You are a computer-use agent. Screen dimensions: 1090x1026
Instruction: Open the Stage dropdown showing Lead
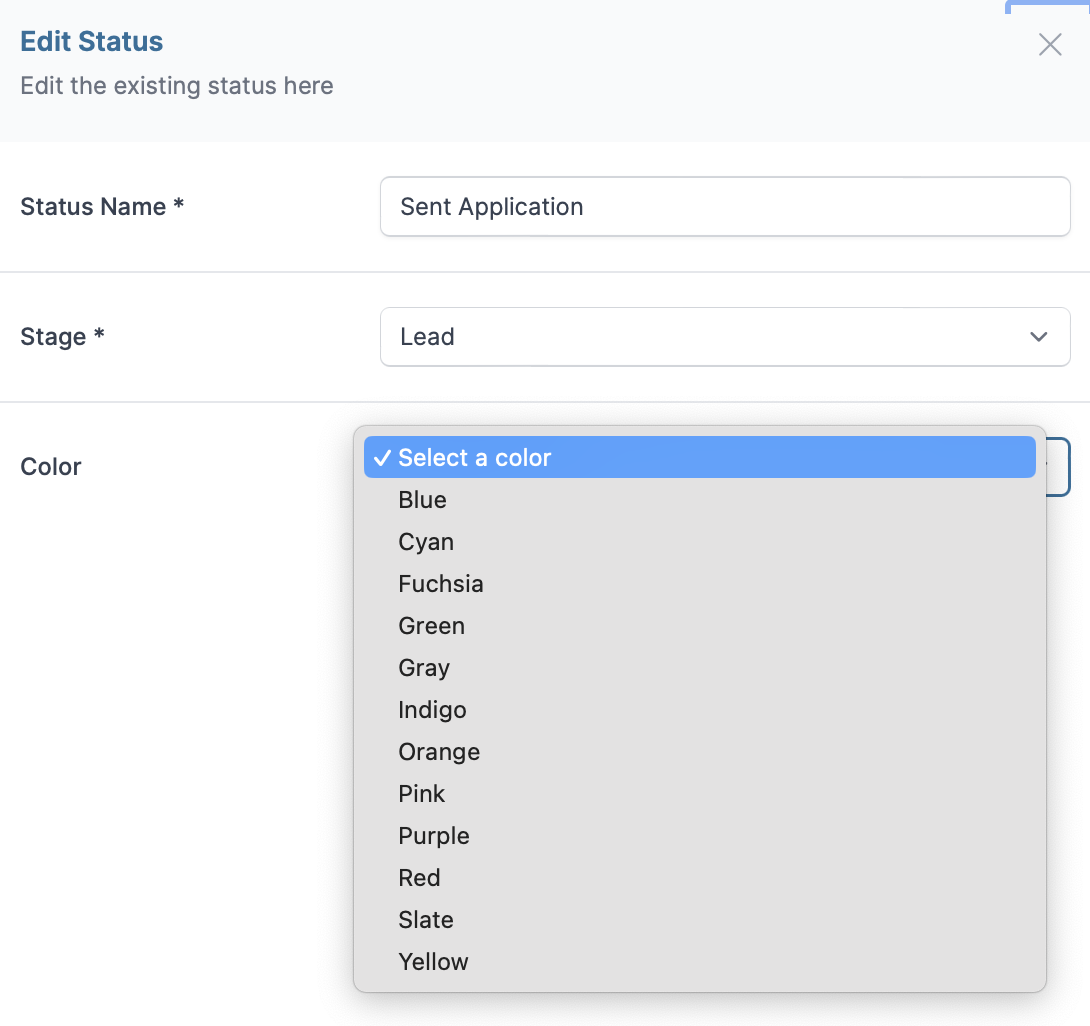pos(724,337)
